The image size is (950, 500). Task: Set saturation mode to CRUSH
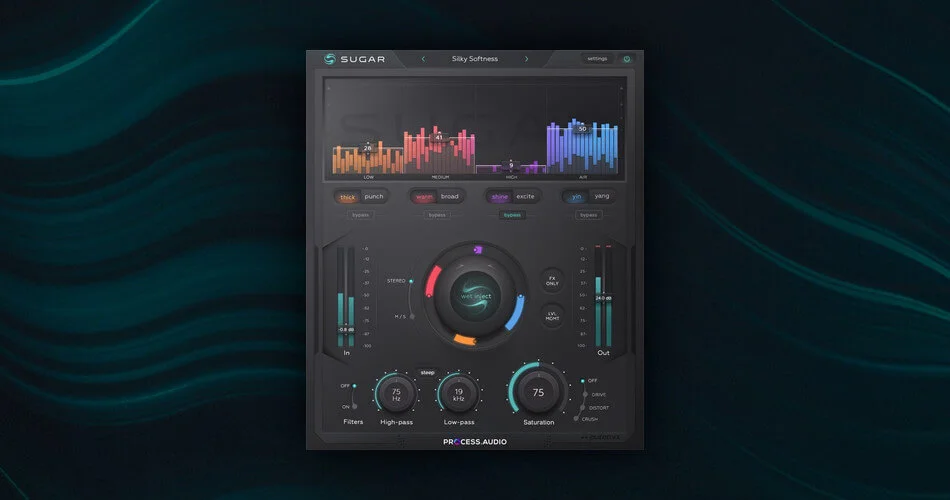(x=586, y=419)
